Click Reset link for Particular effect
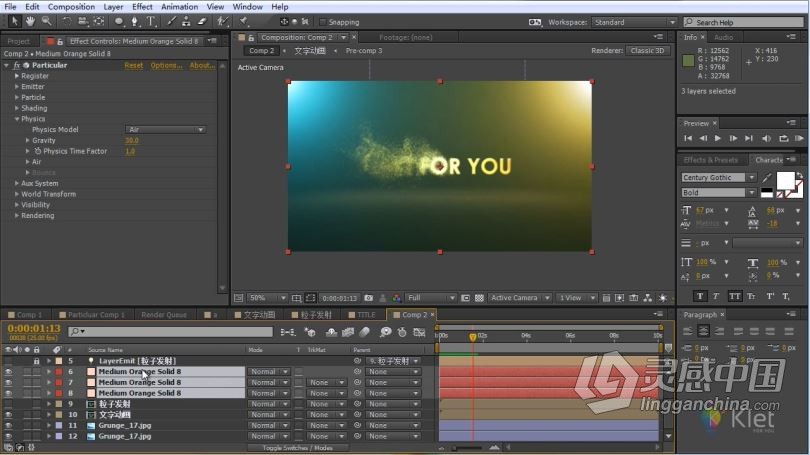Screen dimensions: 810x455 point(134,66)
